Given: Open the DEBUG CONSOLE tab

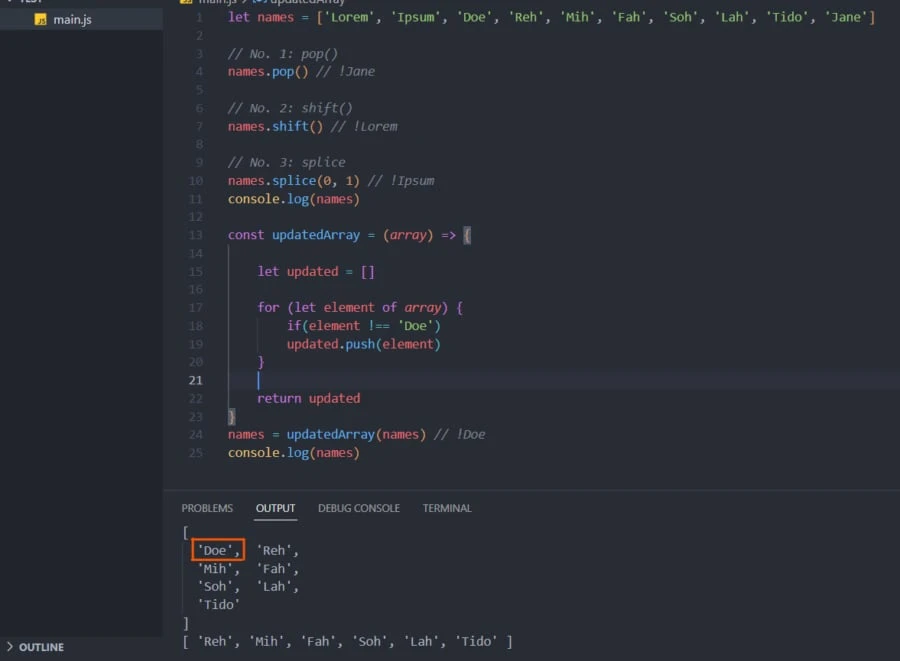Looking at the screenshot, I should click(x=358, y=508).
